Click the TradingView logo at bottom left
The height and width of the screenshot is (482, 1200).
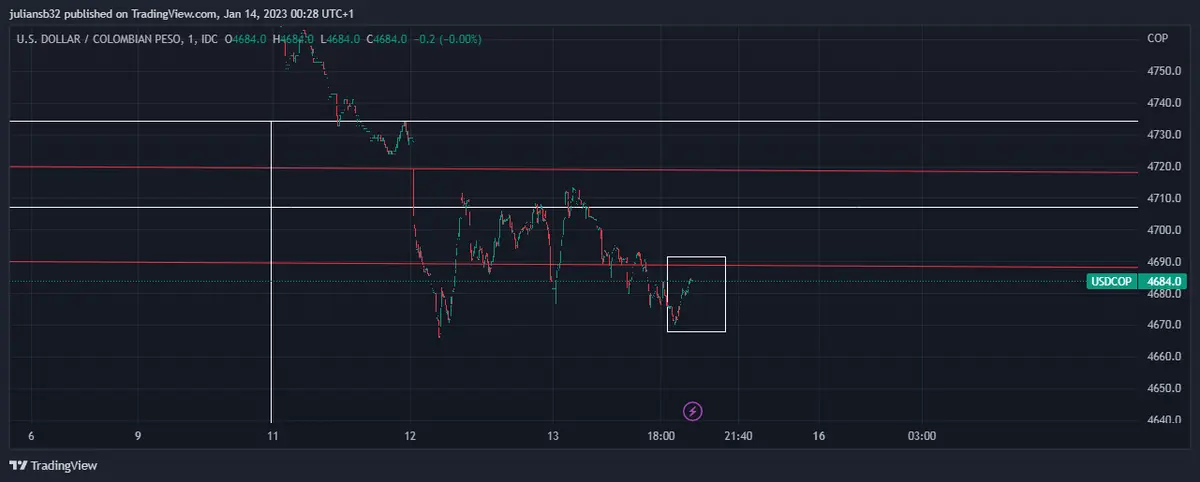coord(53,465)
